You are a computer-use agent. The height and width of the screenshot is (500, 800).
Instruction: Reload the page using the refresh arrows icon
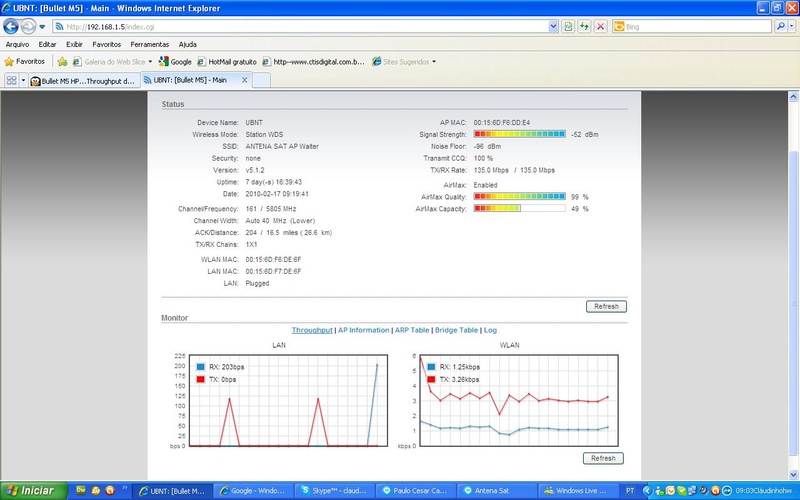[584, 27]
